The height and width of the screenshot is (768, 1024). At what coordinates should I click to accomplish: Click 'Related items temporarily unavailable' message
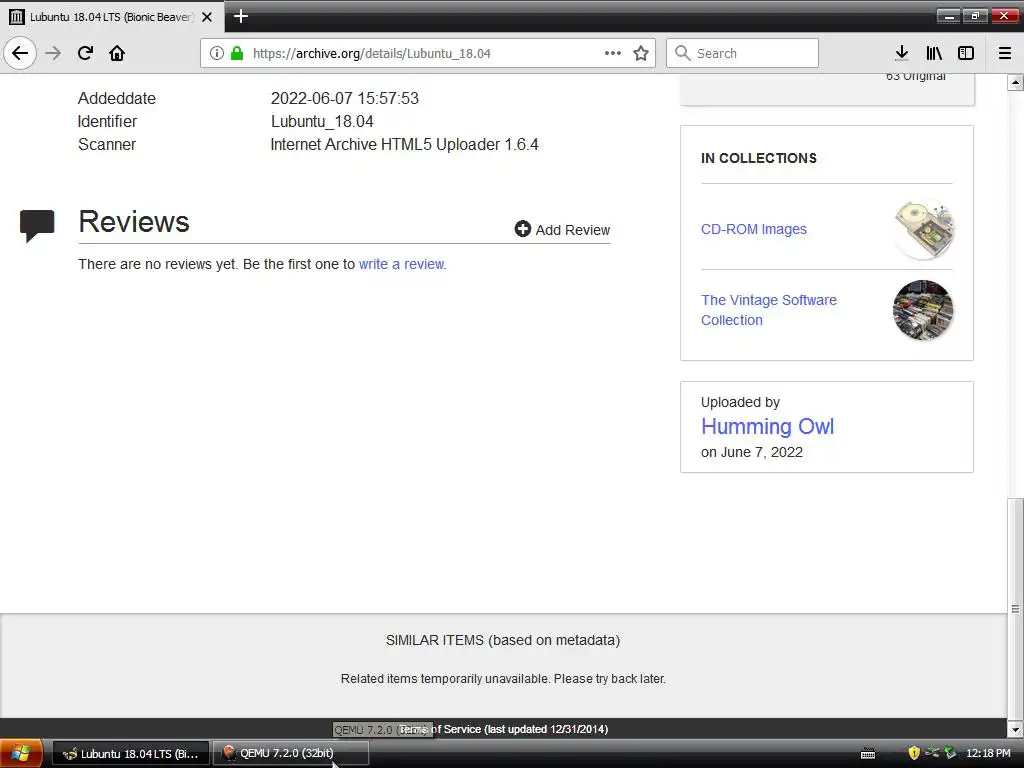click(x=503, y=679)
